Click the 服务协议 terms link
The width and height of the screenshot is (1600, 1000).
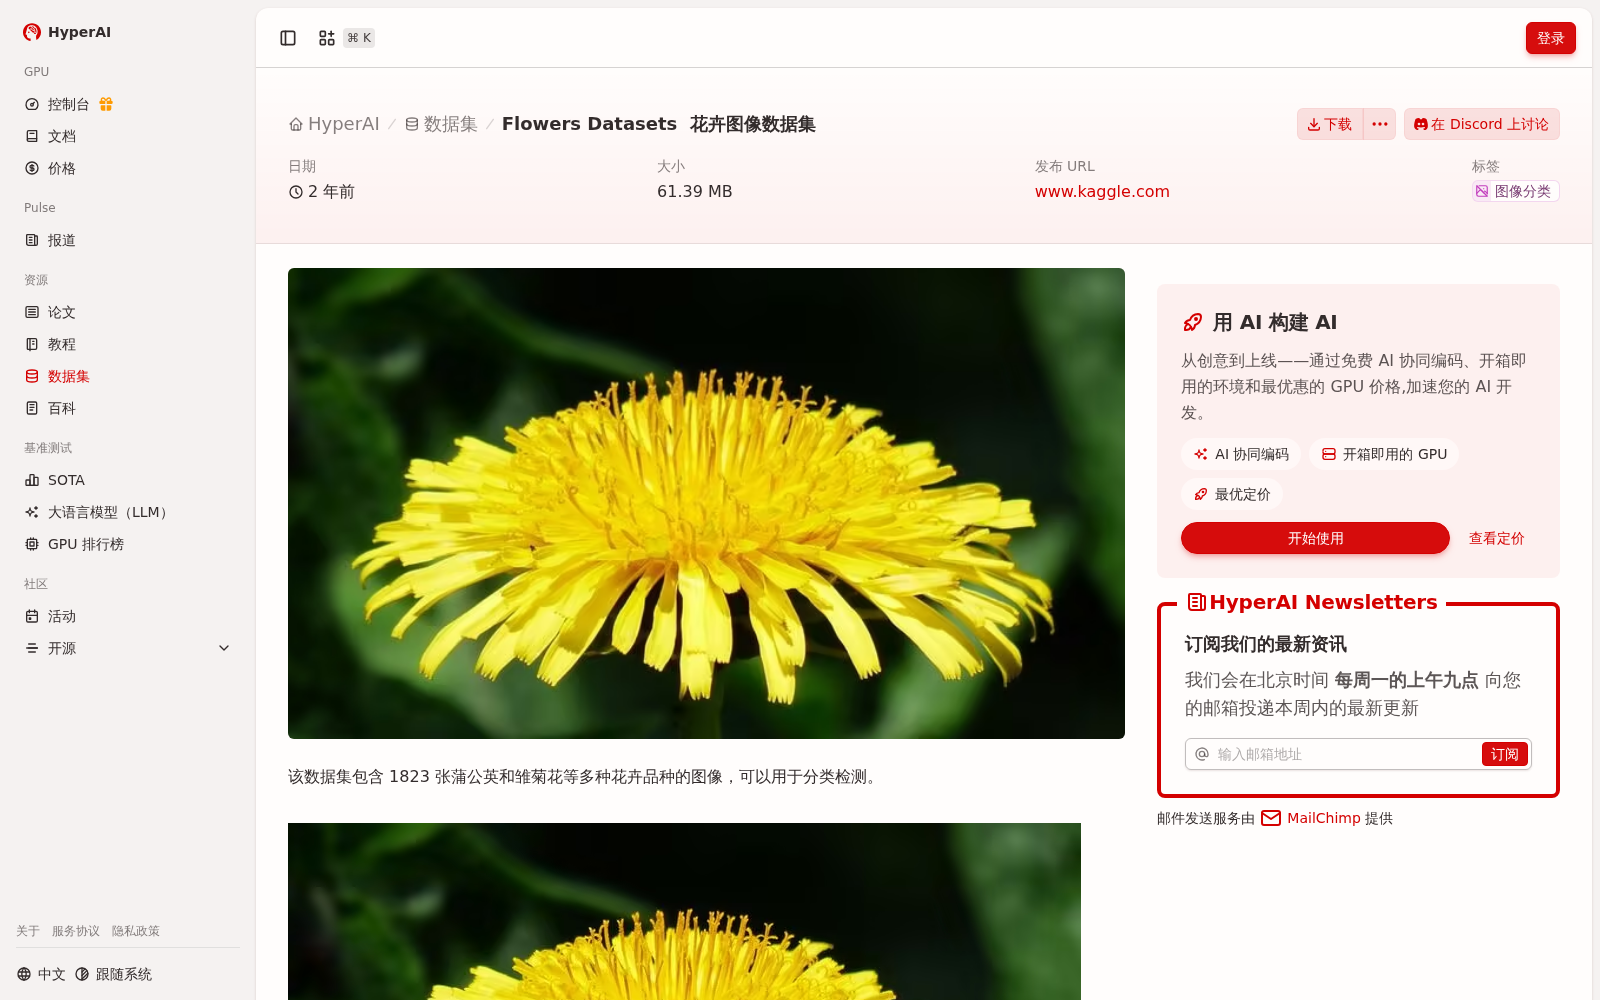76,931
